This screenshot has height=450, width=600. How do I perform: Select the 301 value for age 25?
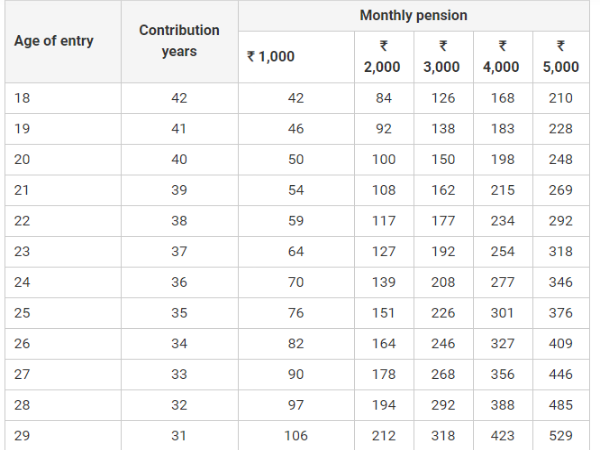click(502, 313)
